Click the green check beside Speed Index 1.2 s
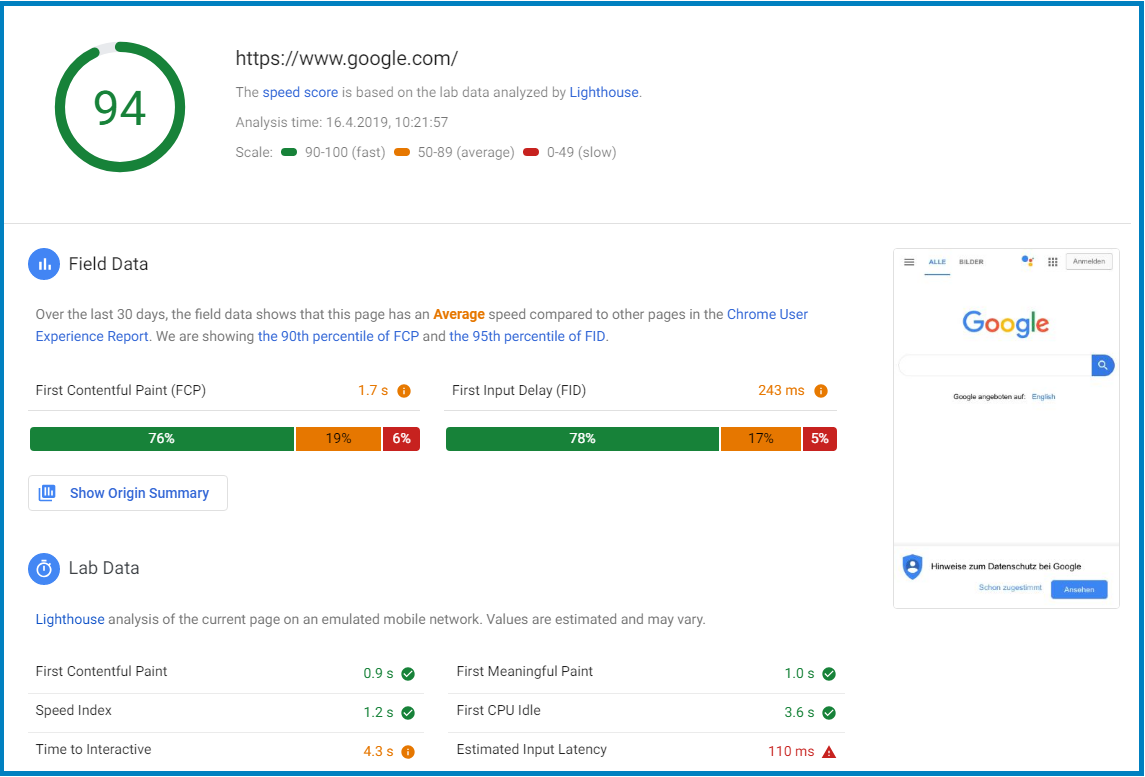 pos(408,713)
